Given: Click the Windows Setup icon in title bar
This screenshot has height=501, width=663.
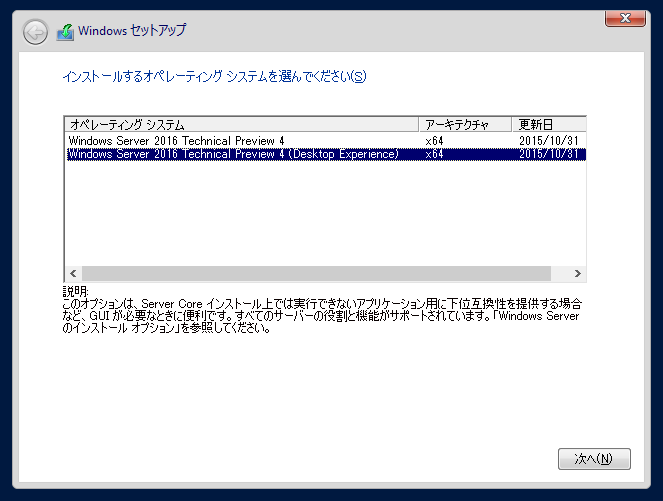Looking at the screenshot, I should [65, 32].
